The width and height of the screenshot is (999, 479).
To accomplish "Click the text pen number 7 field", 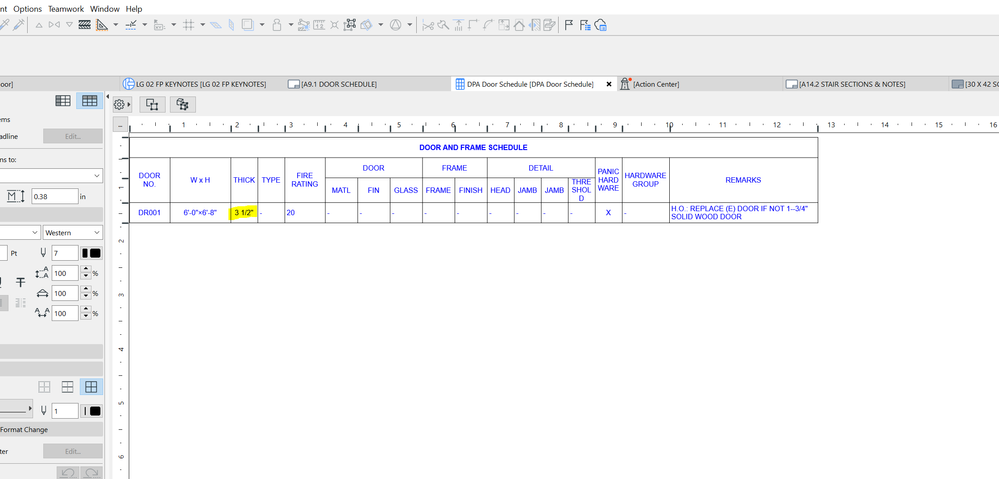I will [x=65, y=254].
